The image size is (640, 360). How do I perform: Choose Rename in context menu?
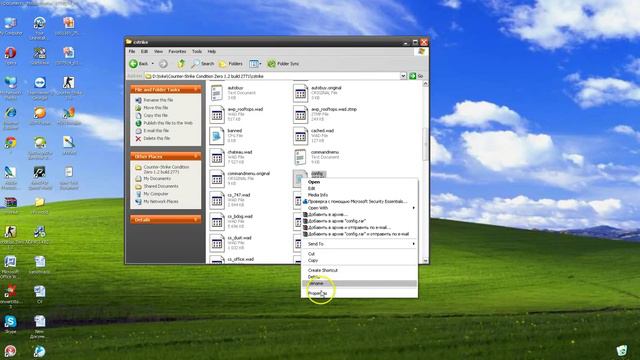click(x=360, y=283)
